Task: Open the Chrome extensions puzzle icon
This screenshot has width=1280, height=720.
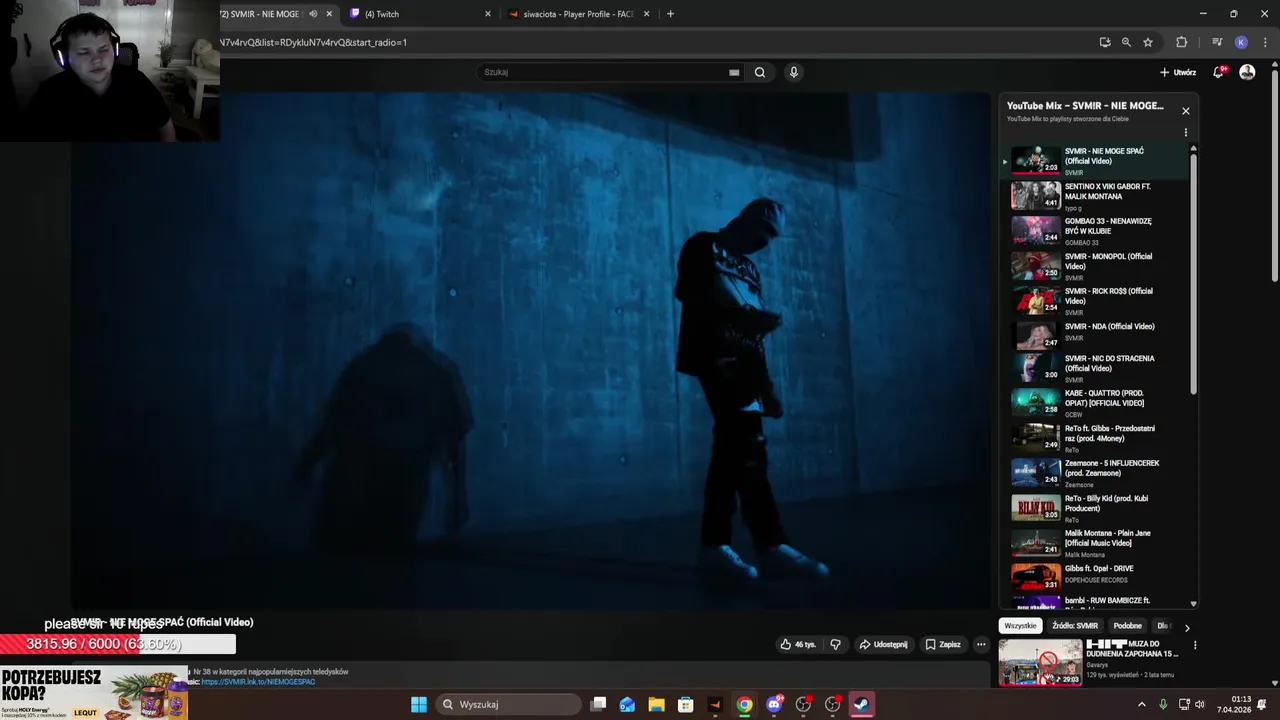Action: click(x=1181, y=42)
